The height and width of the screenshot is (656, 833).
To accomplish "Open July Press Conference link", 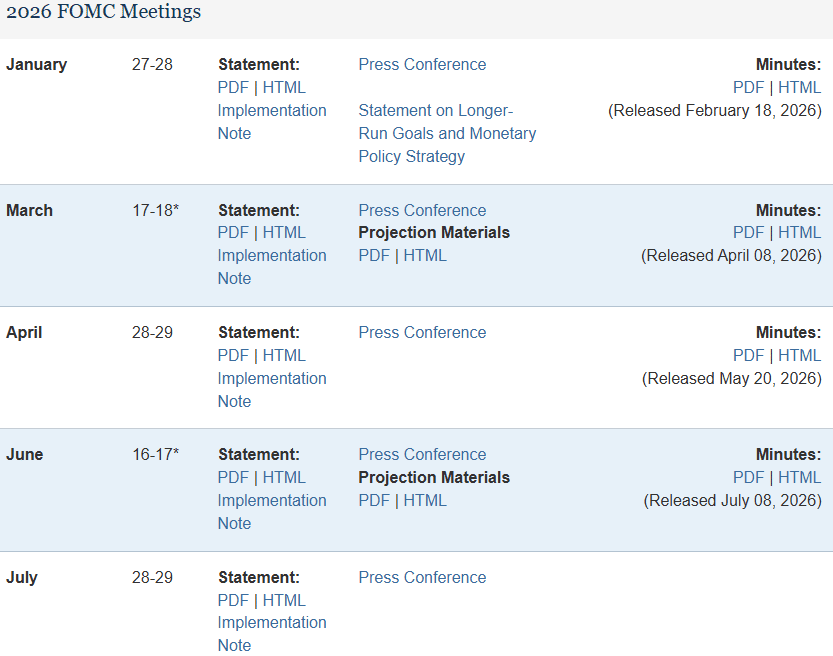I will point(422,577).
